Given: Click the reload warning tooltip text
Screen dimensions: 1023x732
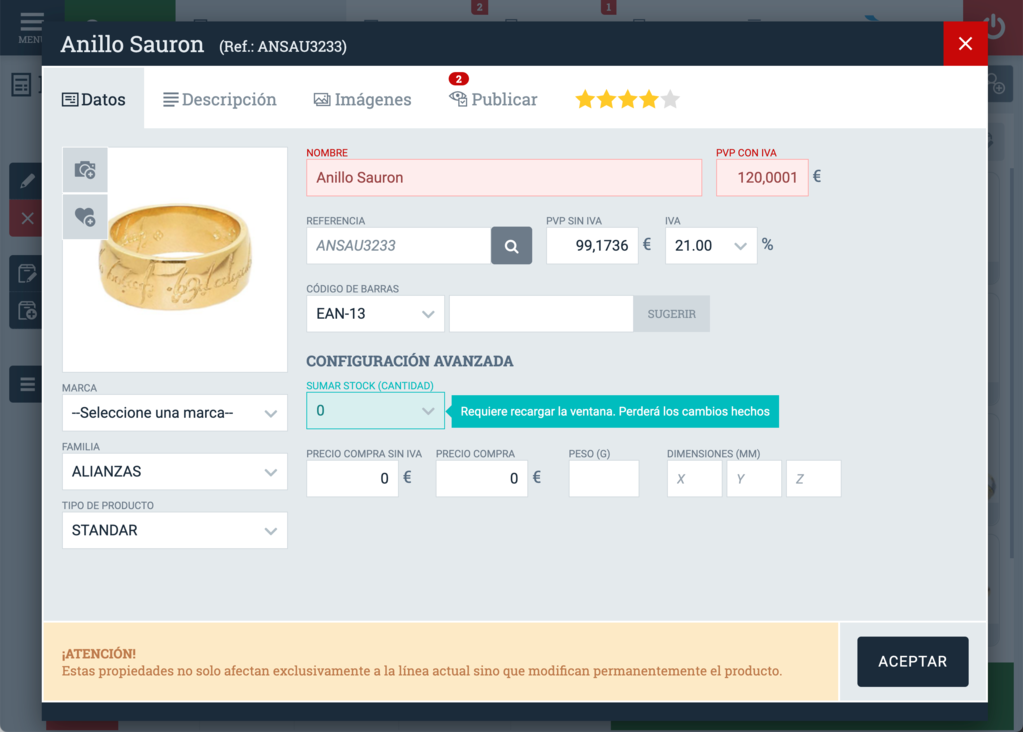Looking at the screenshot, I should (x=615, y=412).
